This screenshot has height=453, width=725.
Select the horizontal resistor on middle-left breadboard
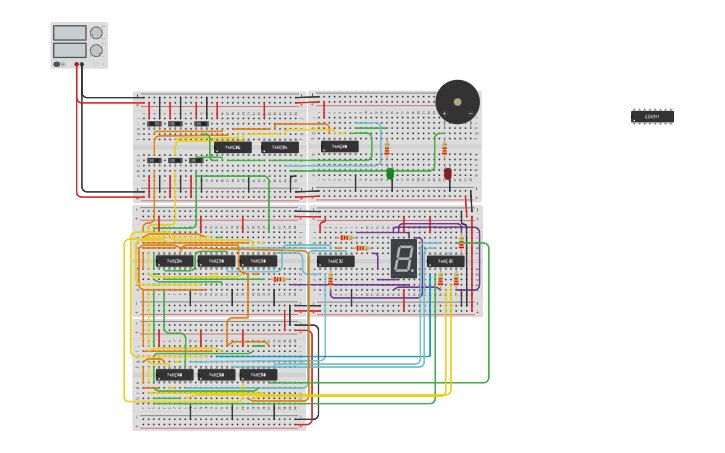pos(279,279)
